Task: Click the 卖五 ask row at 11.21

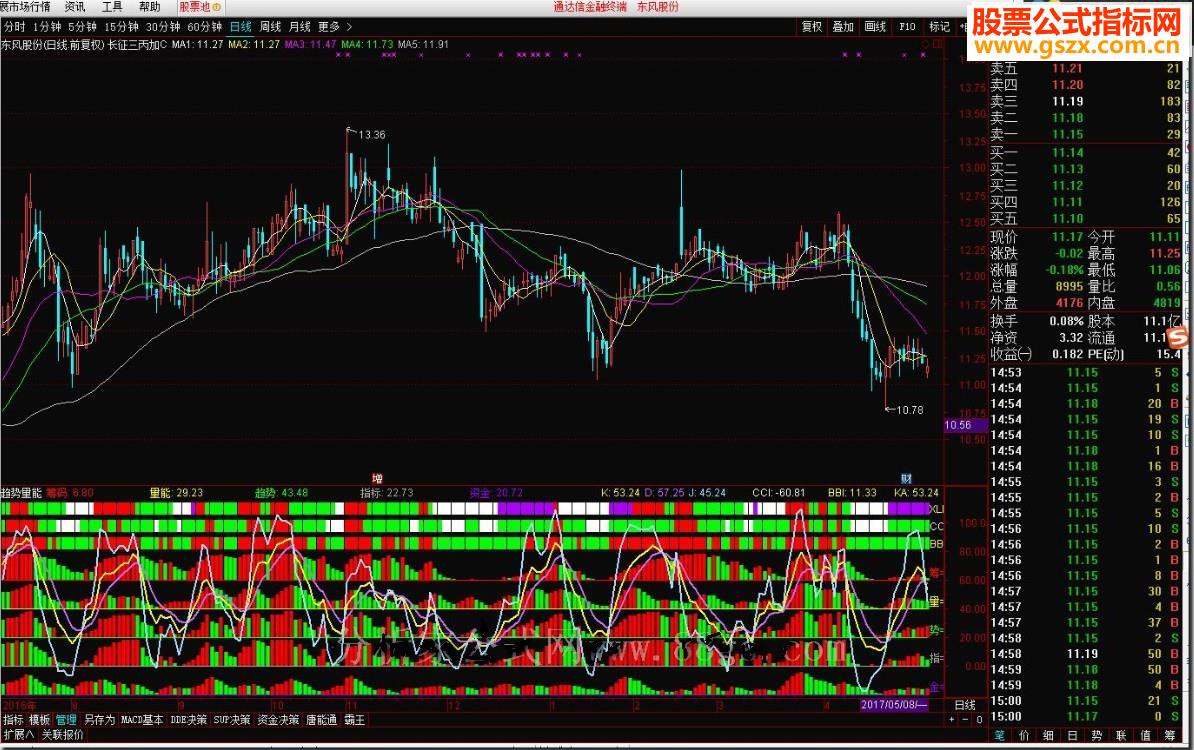Action: click(1086, 69)
